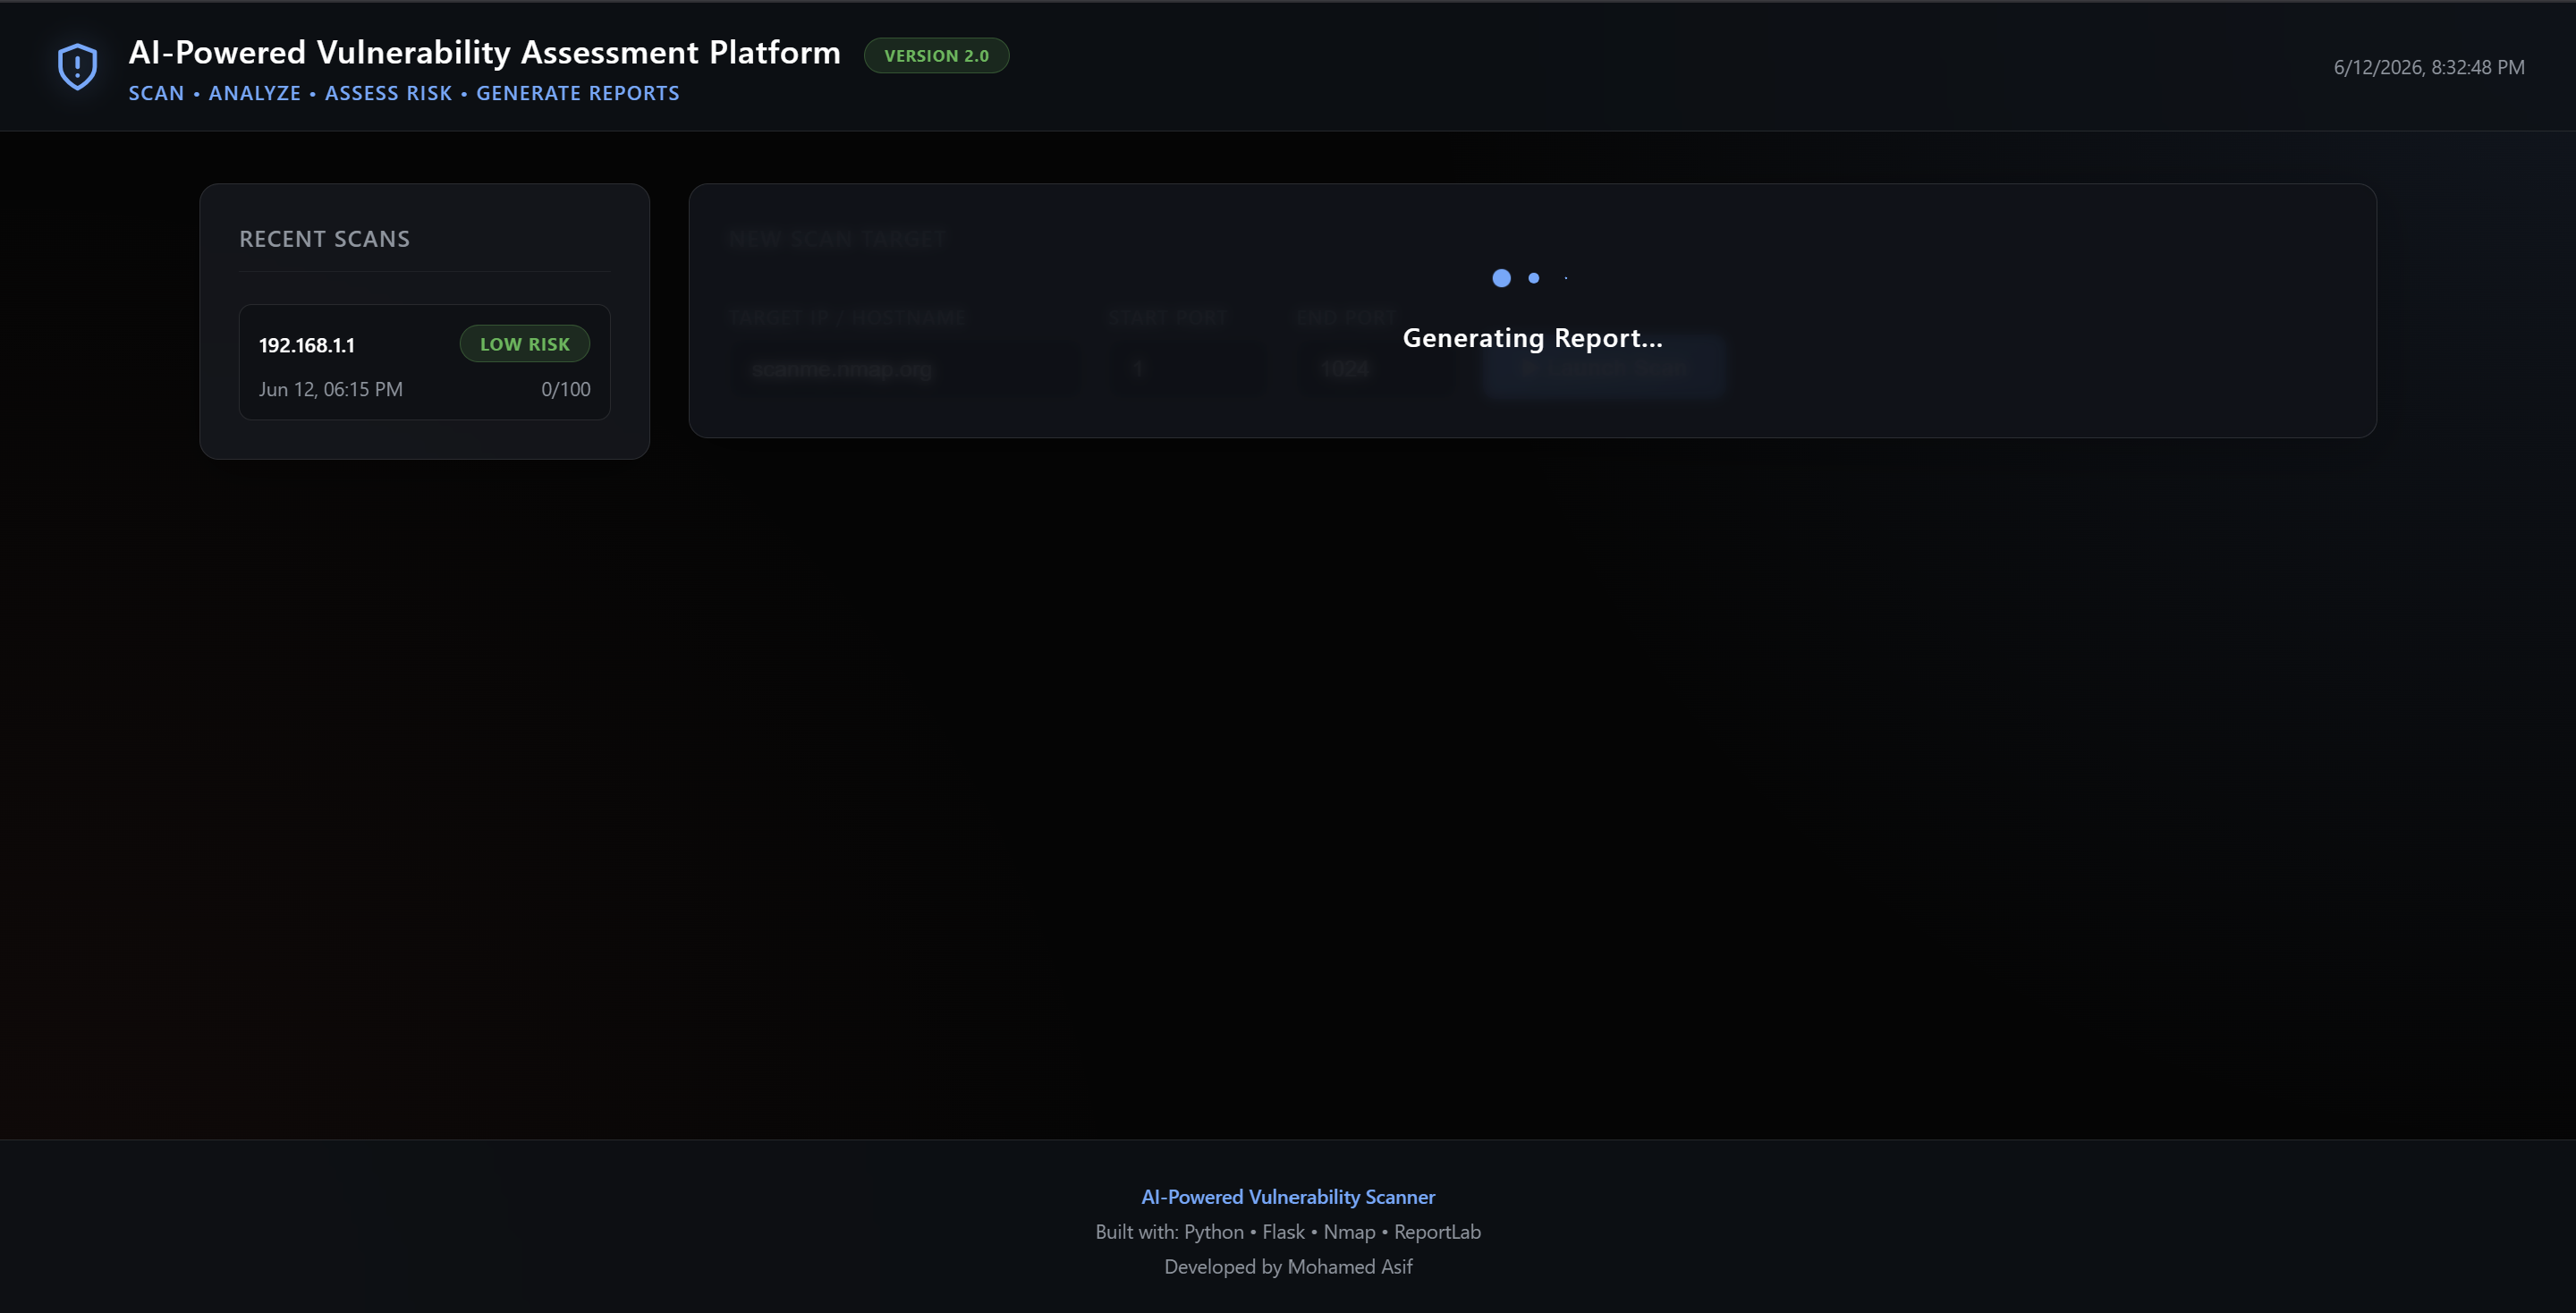
Task: Click the RECENT SCANS heading
Action: (x=325, y=239)
